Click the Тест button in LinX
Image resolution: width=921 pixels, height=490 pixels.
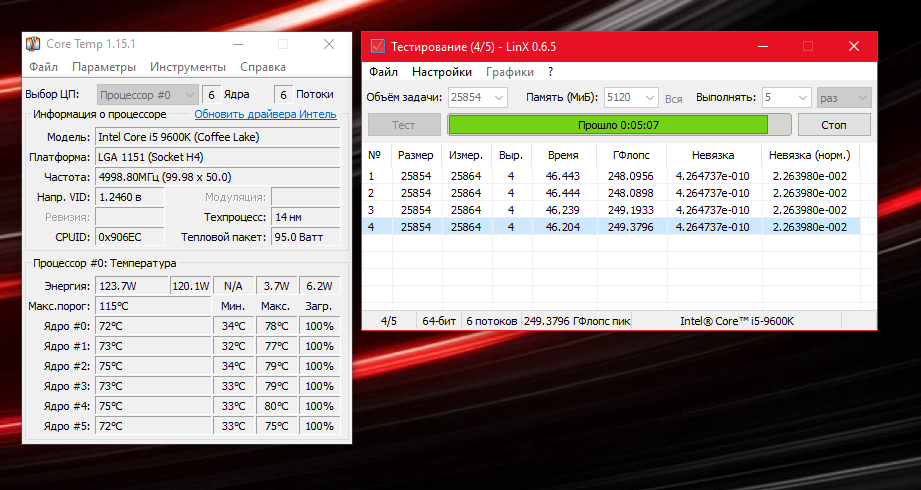404,125
